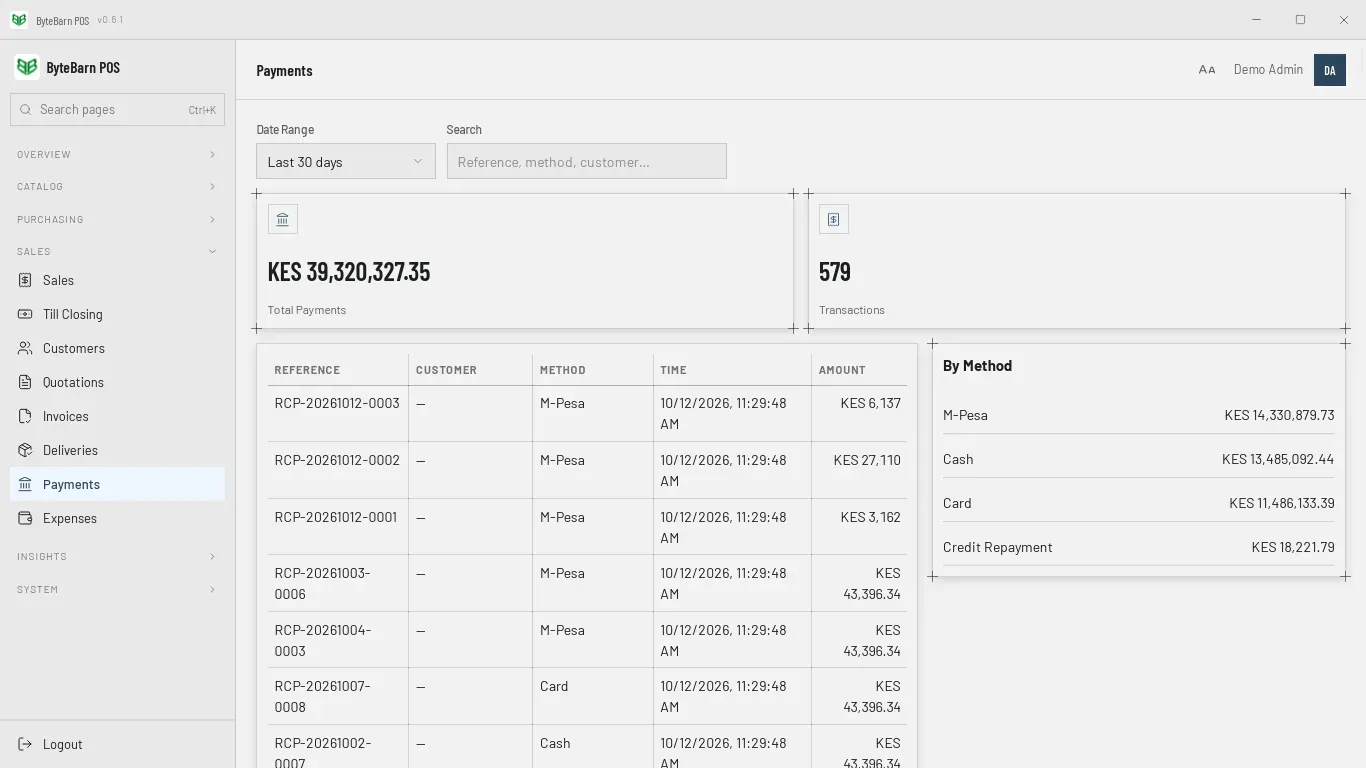The height and width of the screenshot is (768, 1366).
Task: Click the ByteBarn POS logo in sidebar
Action: pyautogui.click(x=27, y=67)
